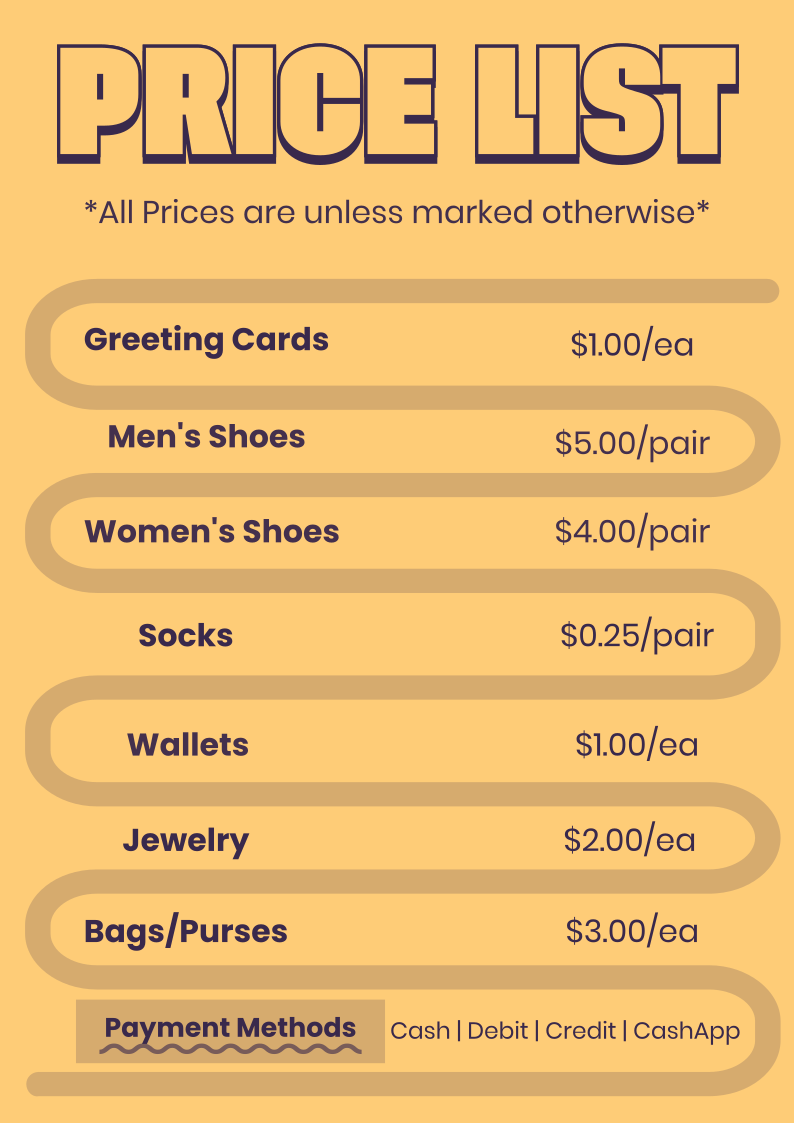794x1123 pixels.
Task: Click the $4.00/pair price
Action: coord(632,531)
